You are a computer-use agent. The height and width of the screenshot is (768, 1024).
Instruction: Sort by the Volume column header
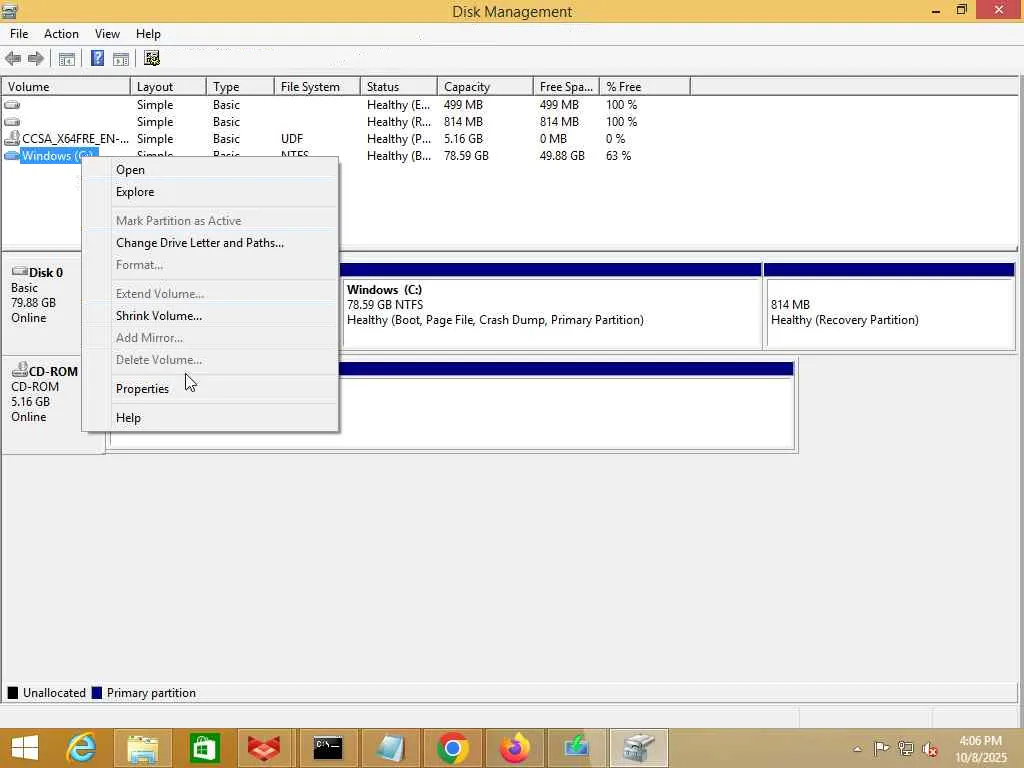click(65, 87)
